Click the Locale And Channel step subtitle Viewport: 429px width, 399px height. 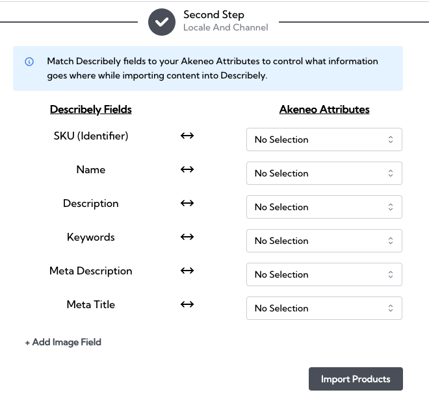(x=226, y=27)
